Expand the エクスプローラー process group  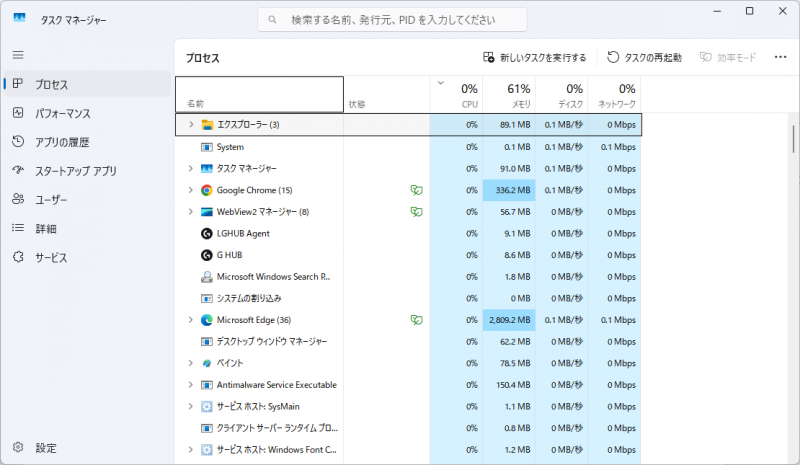[x=190, y=125]
